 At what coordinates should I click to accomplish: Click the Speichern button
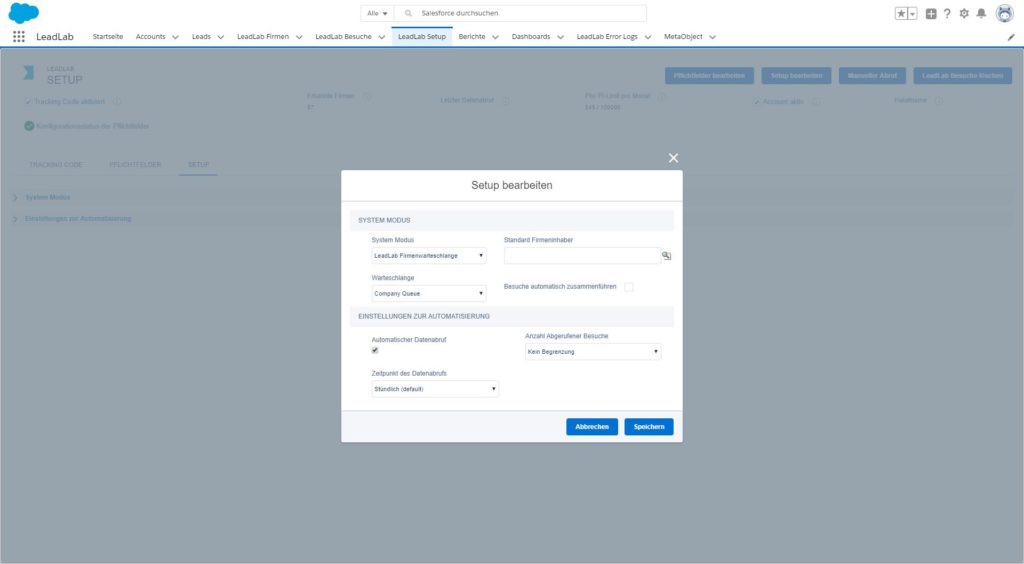tap(648, 427)
